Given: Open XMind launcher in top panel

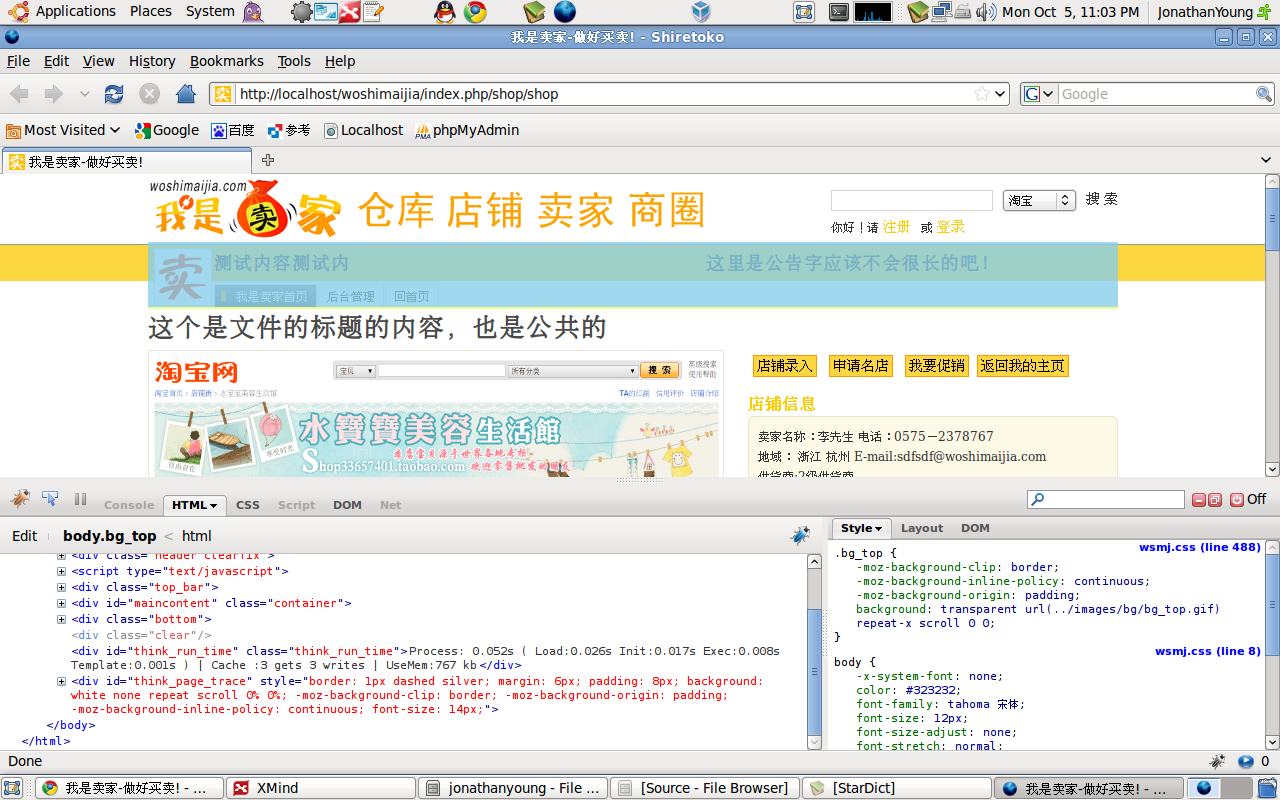Looking at the screenshot, I should (x=349, y=12).
